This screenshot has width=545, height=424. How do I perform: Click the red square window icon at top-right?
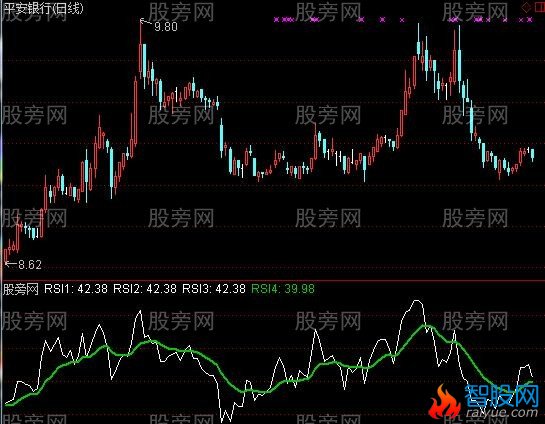point(539,8)
